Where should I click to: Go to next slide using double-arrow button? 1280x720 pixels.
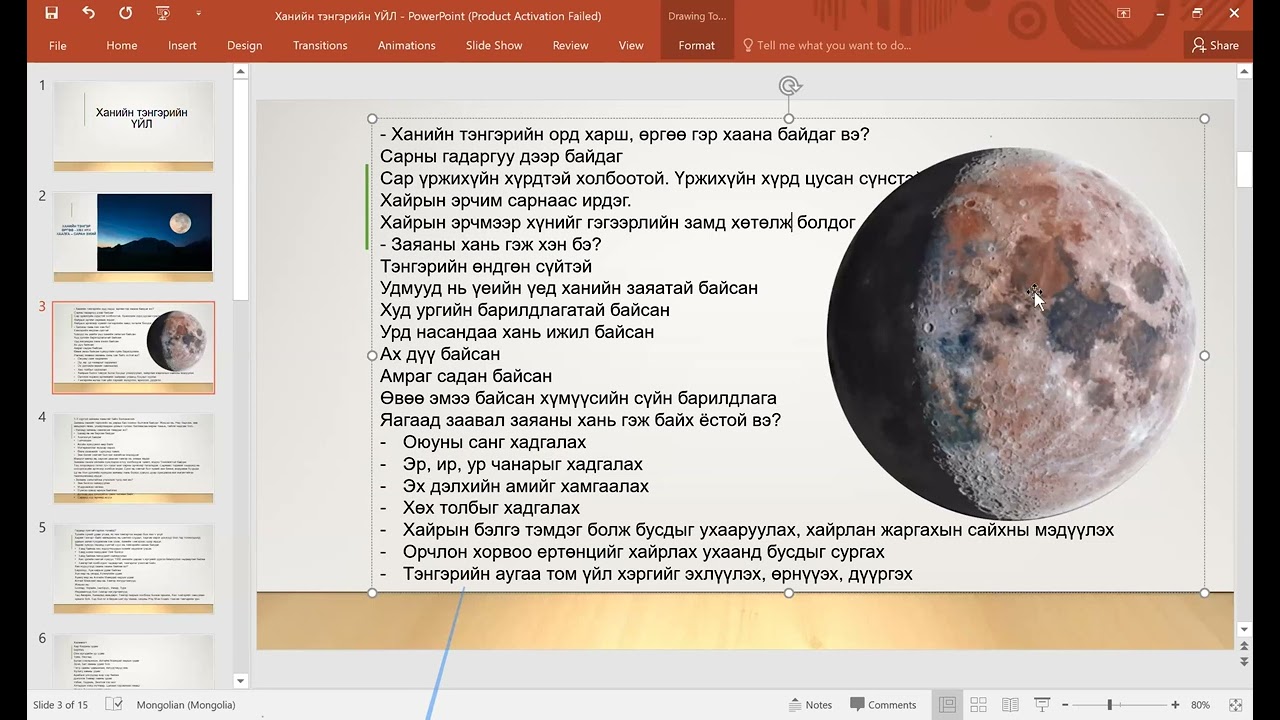tap(1244, 661)
